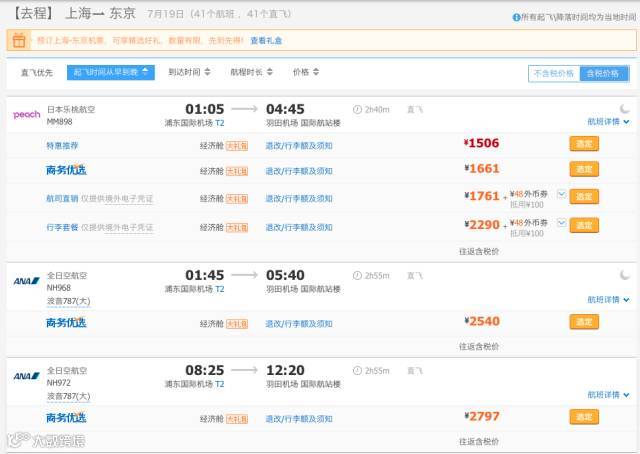Image resolution: width=640 pixels, height=454 pixels.
Task: Click the 大礼包 tag on ¥2290 fare
Action: point(237,227)
